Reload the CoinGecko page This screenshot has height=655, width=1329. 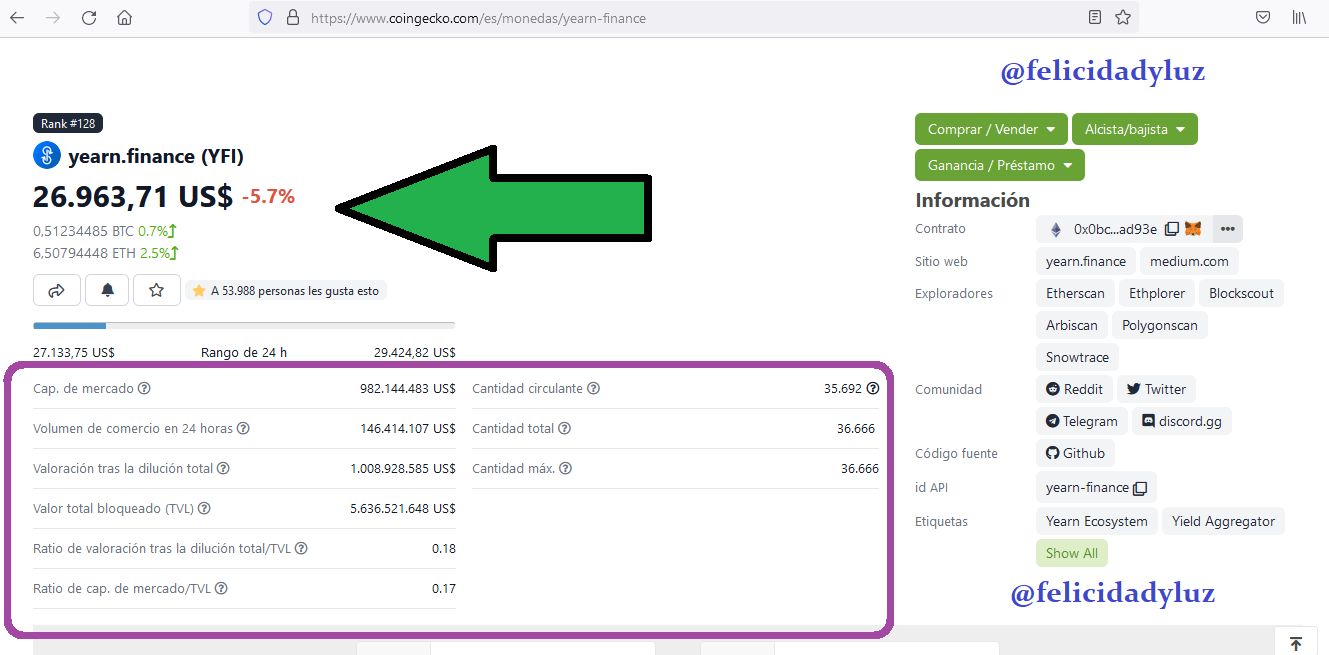pyautogui.click(x=89, y=17)
